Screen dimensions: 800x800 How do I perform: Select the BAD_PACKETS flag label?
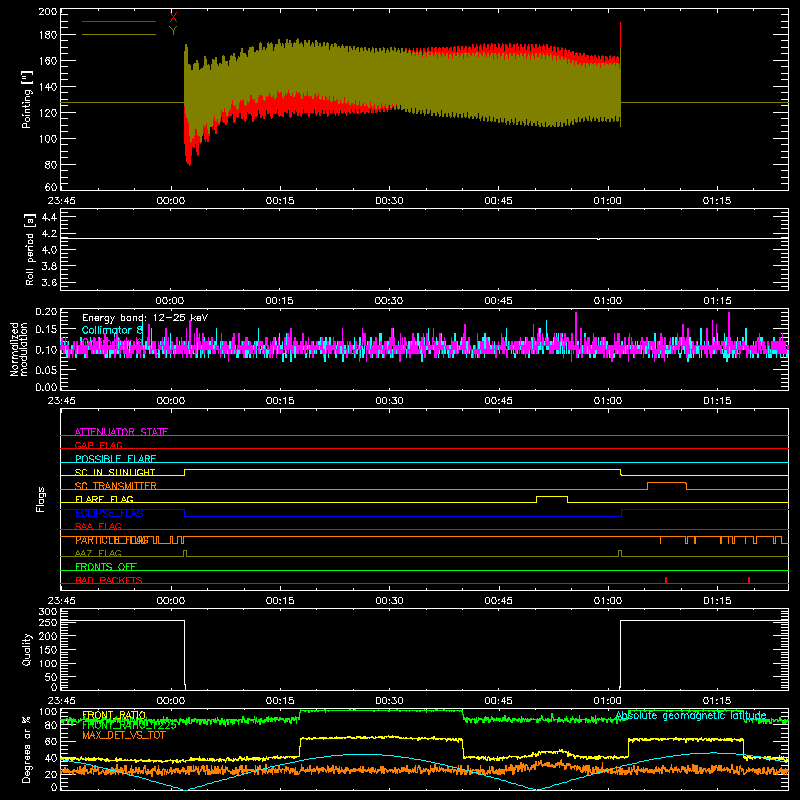pos(109,580)
